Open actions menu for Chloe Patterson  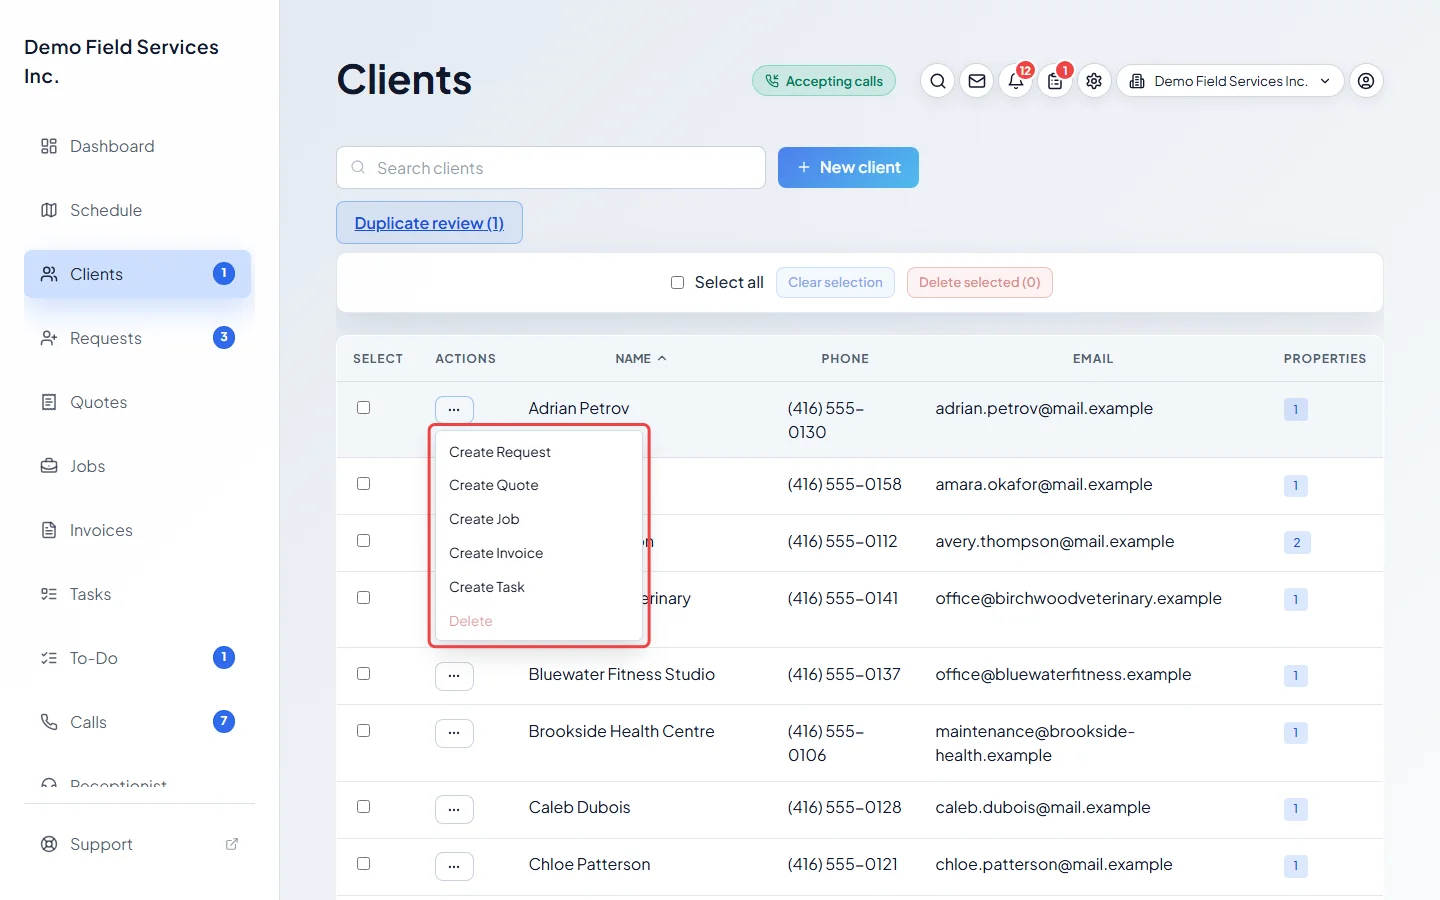[454, 866]
